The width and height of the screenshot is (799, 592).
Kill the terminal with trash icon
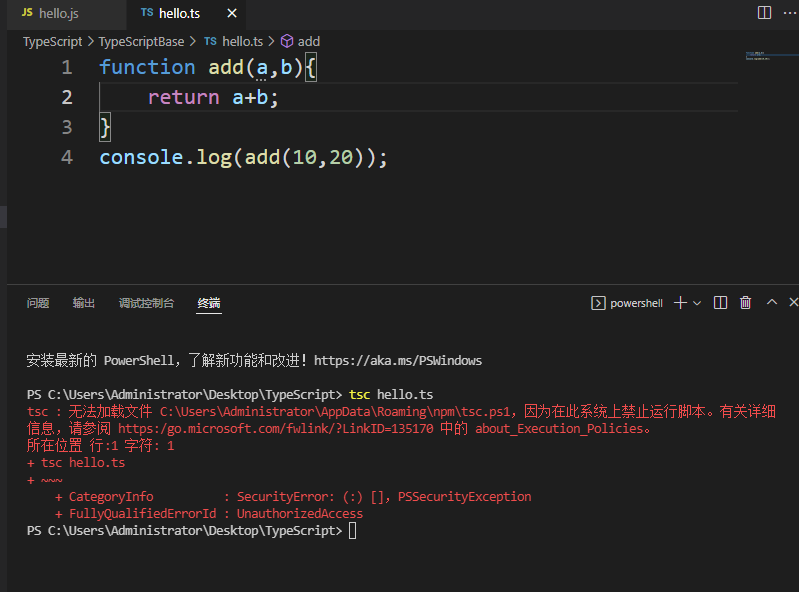(745, 303)
